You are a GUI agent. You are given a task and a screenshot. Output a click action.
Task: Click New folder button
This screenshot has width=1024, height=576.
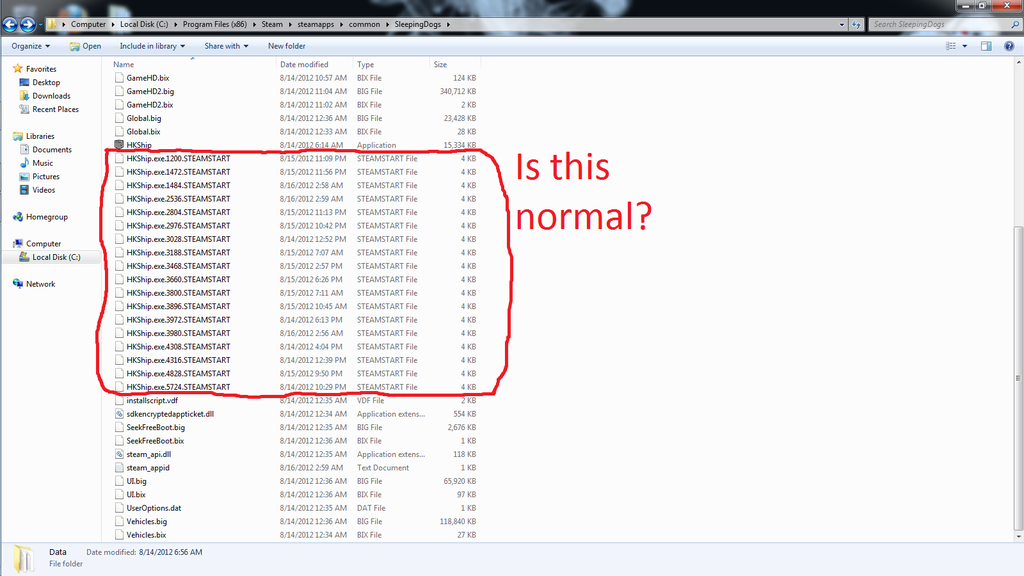286,46
